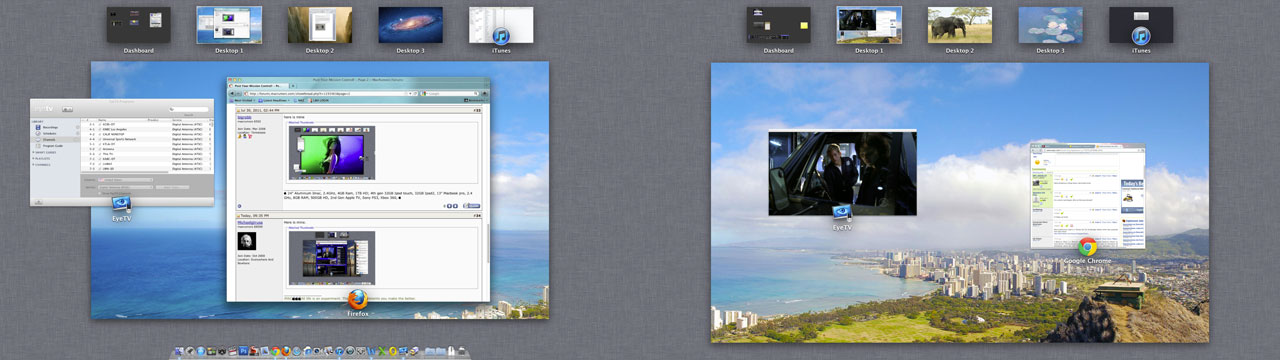
Task: Select the Firefox browser window preview
Action: [x=358, y=189]
